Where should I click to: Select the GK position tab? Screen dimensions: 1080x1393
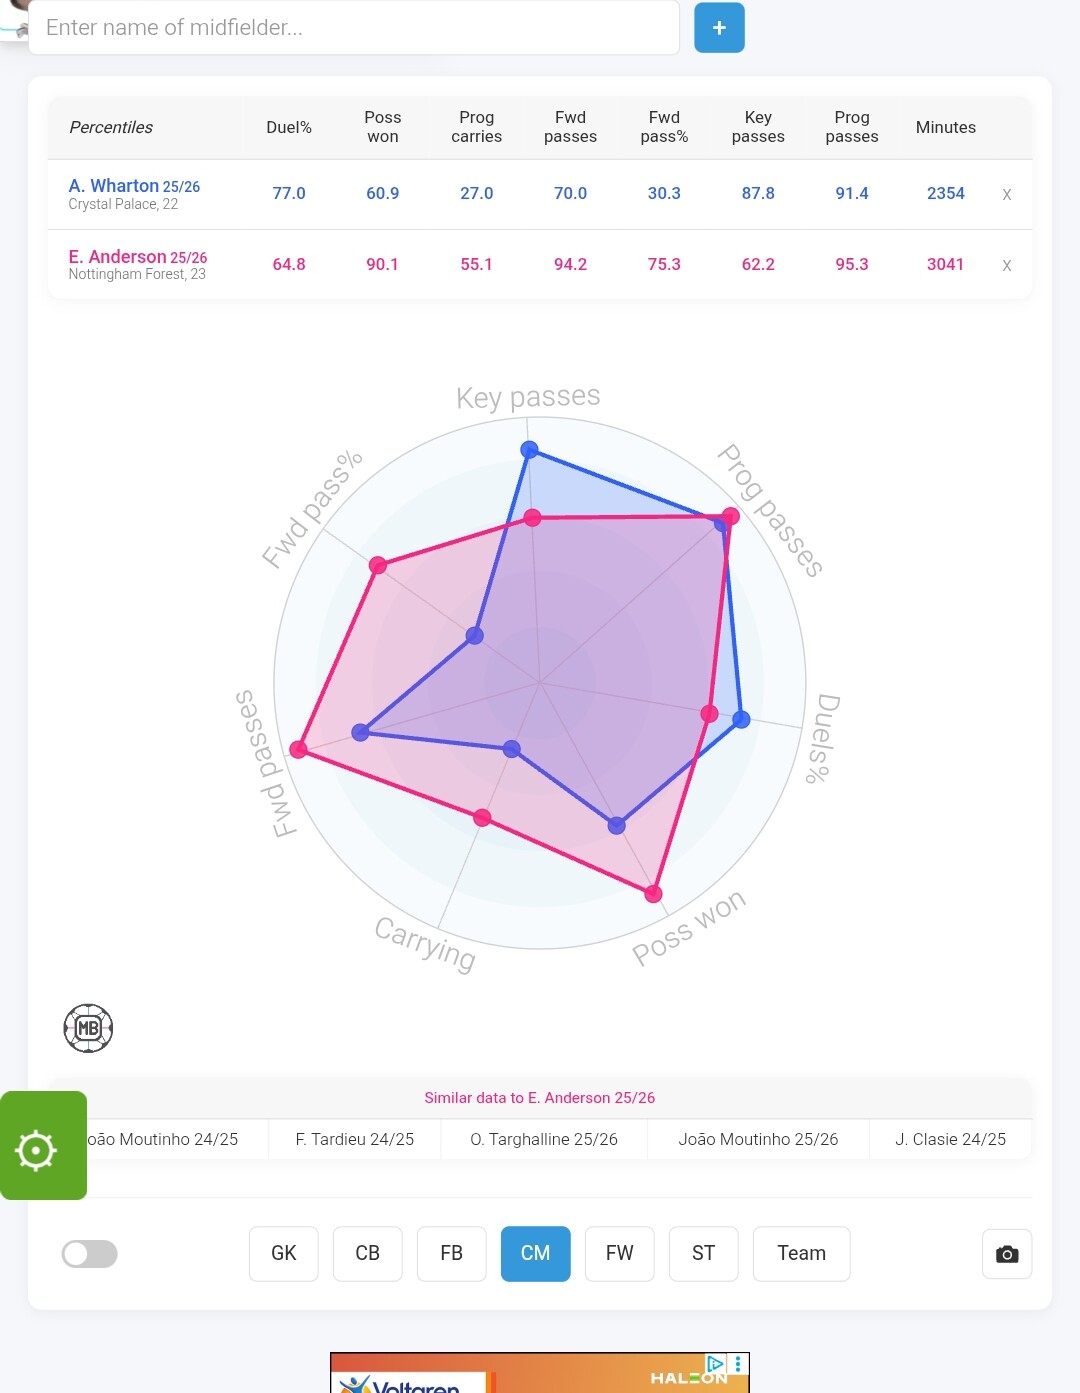[x=284, y=1254]
